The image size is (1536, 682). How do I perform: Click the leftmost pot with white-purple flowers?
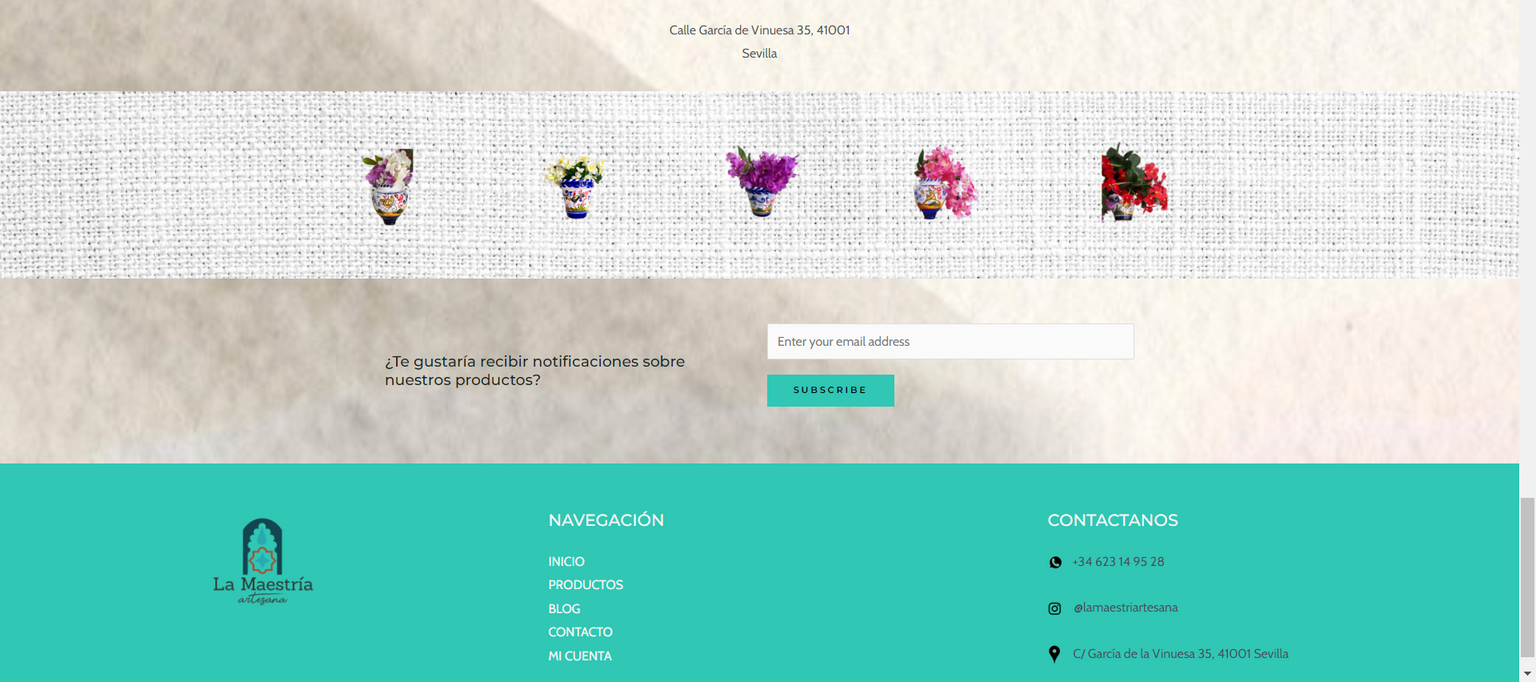click(x=389, y=186)
